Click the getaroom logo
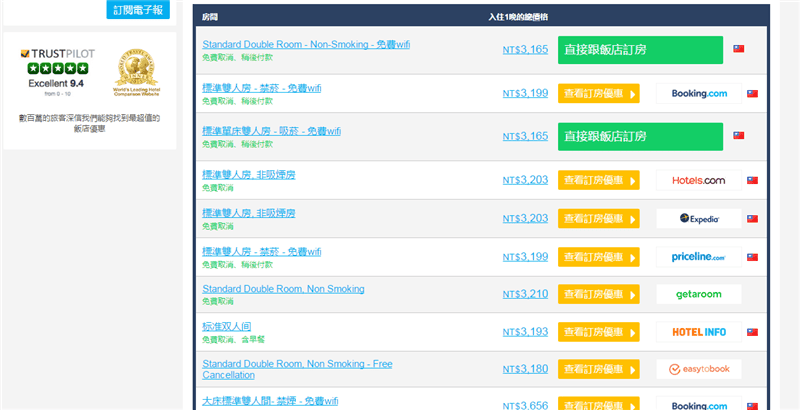 tap(699, 294)
